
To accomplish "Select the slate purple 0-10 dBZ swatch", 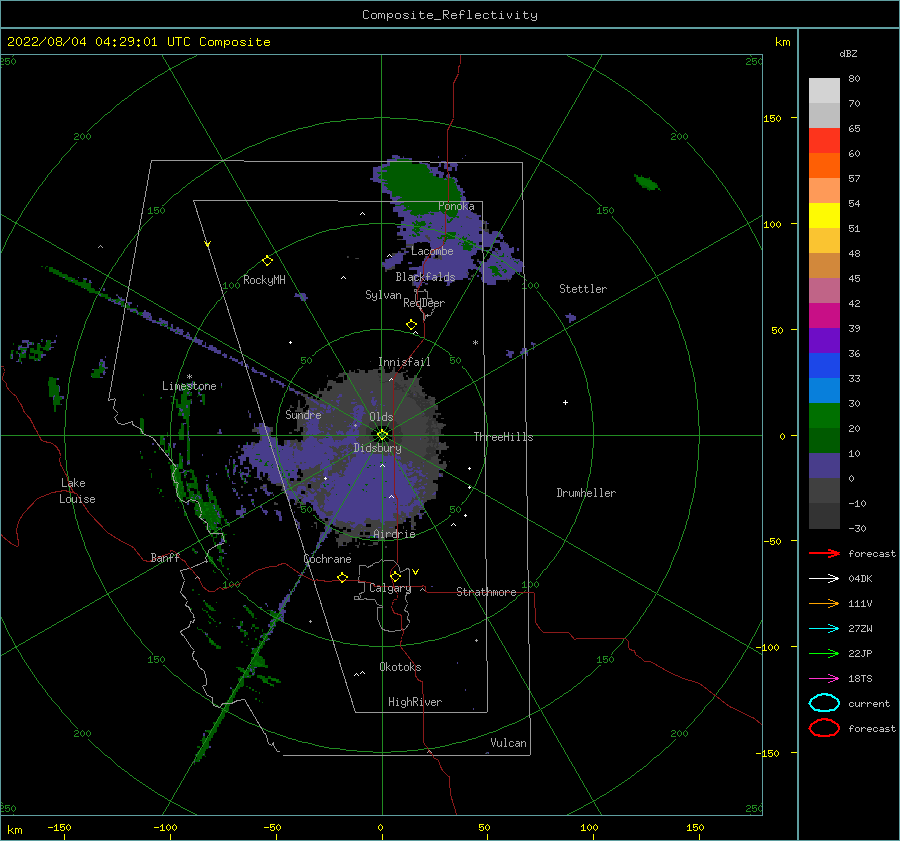I will pos(824,466).
